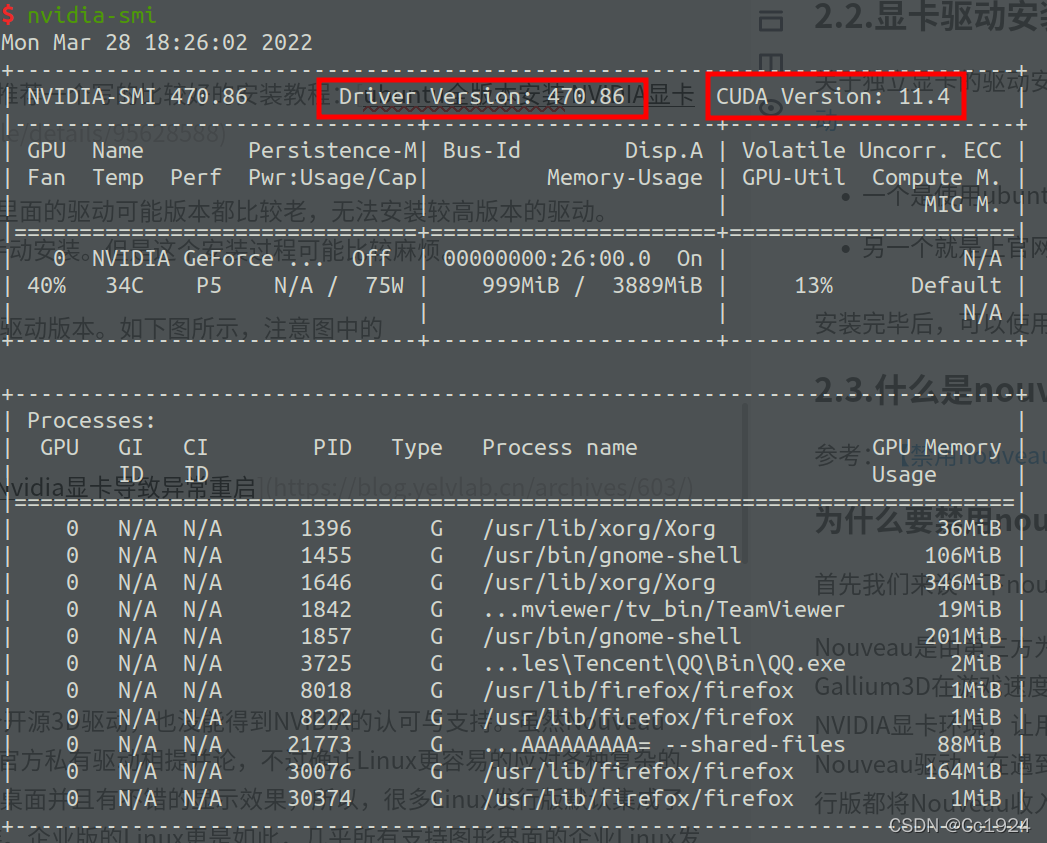The width and height of the screenshot is (1047, 843).
Task: Click the 34C temperature value
Action: coord(124,286)
